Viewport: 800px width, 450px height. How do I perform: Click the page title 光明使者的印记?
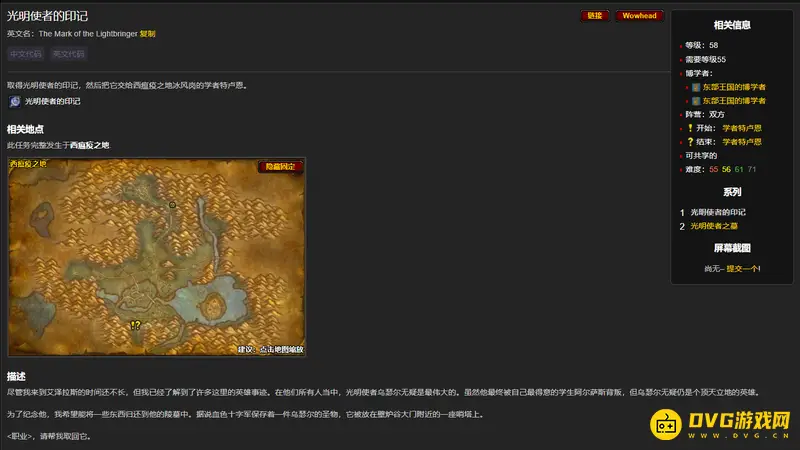pyautogui.click(x=47, y=16)
